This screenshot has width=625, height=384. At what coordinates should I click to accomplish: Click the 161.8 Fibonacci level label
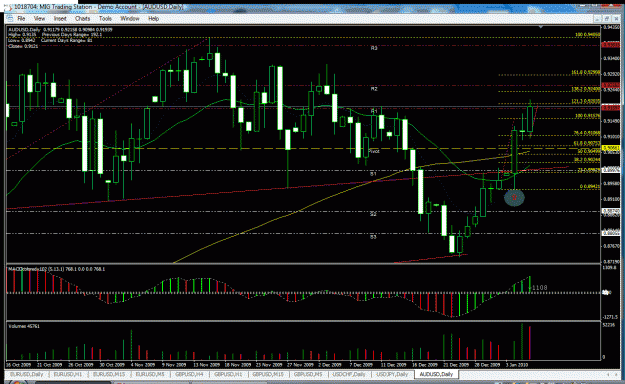[586, 73]
